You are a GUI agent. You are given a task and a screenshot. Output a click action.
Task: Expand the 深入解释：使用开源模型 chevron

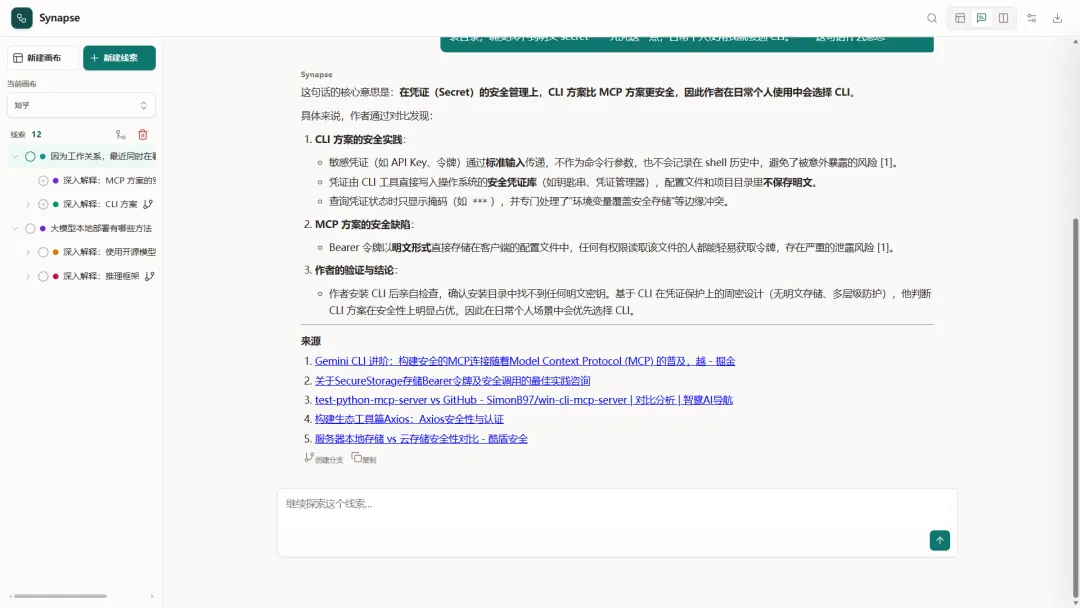(28, 253)
